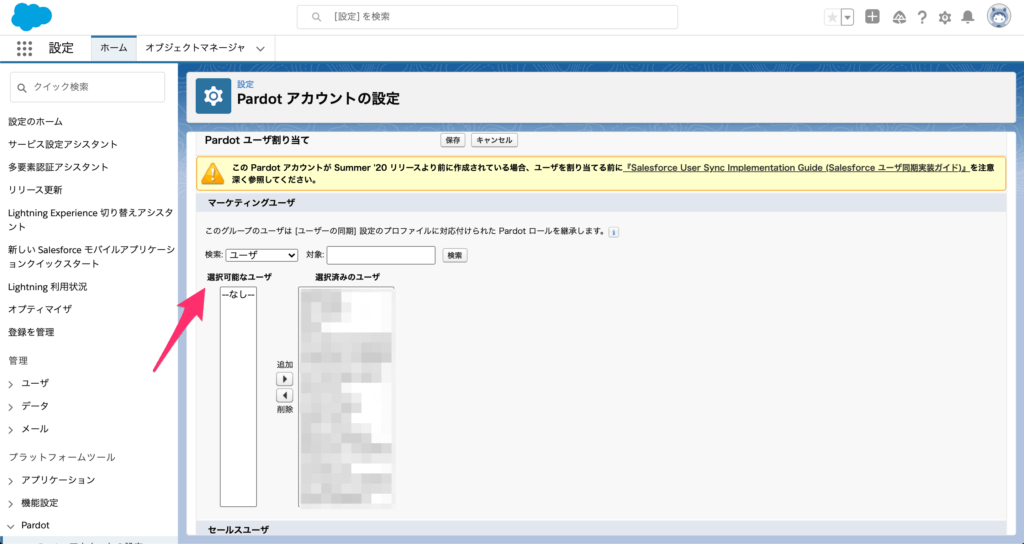Open 多要素認証アシスタント in sidebar
This screenshot has height=544, width=1024.
tap(58, 167)
